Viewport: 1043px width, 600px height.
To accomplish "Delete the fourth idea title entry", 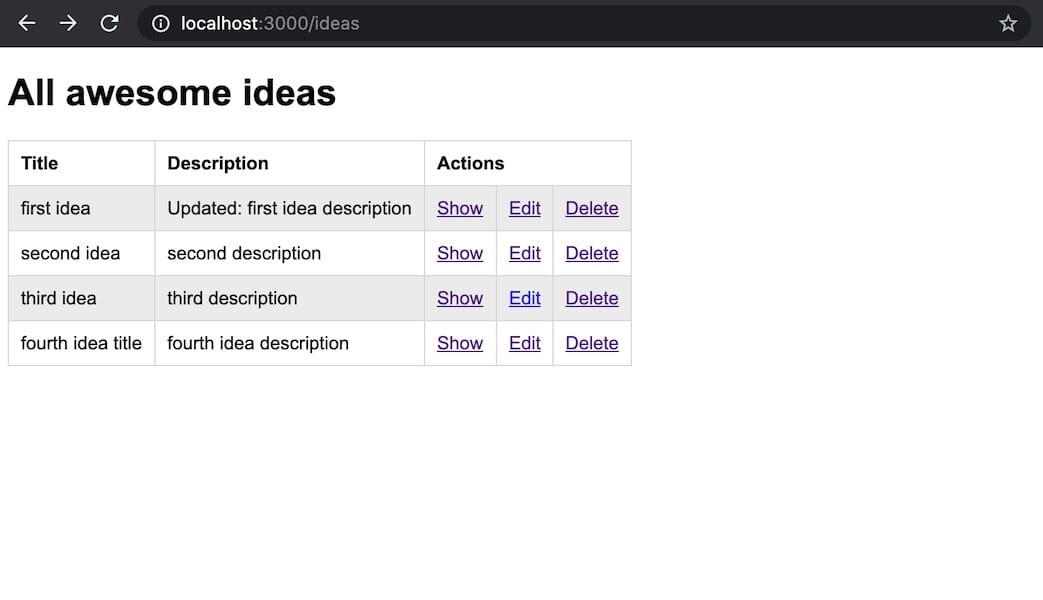I will (591, 343).
